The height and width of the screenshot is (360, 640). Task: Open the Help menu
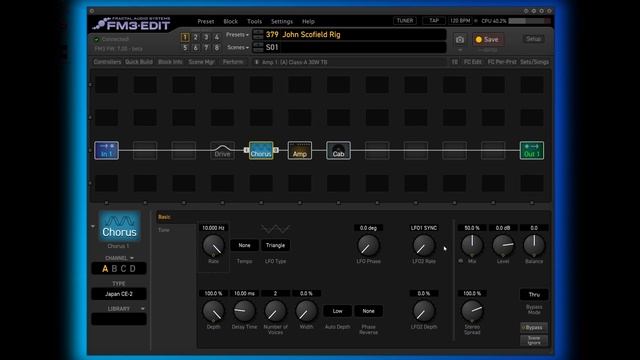[308, 21]
